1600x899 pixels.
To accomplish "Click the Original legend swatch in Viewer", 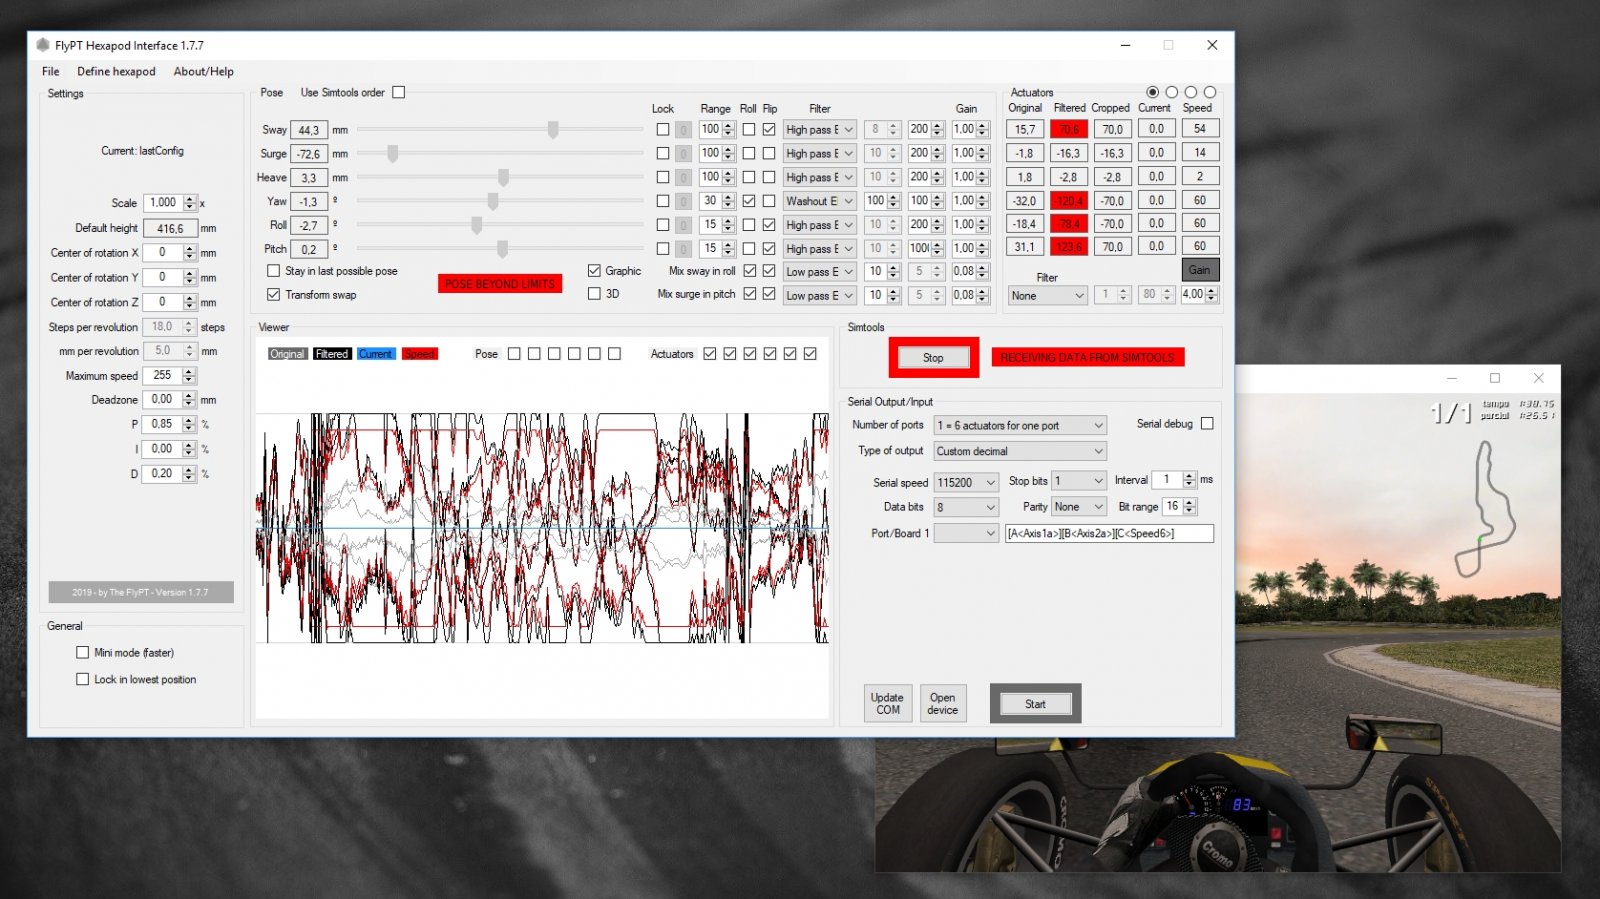I will [x=287, y=354].
